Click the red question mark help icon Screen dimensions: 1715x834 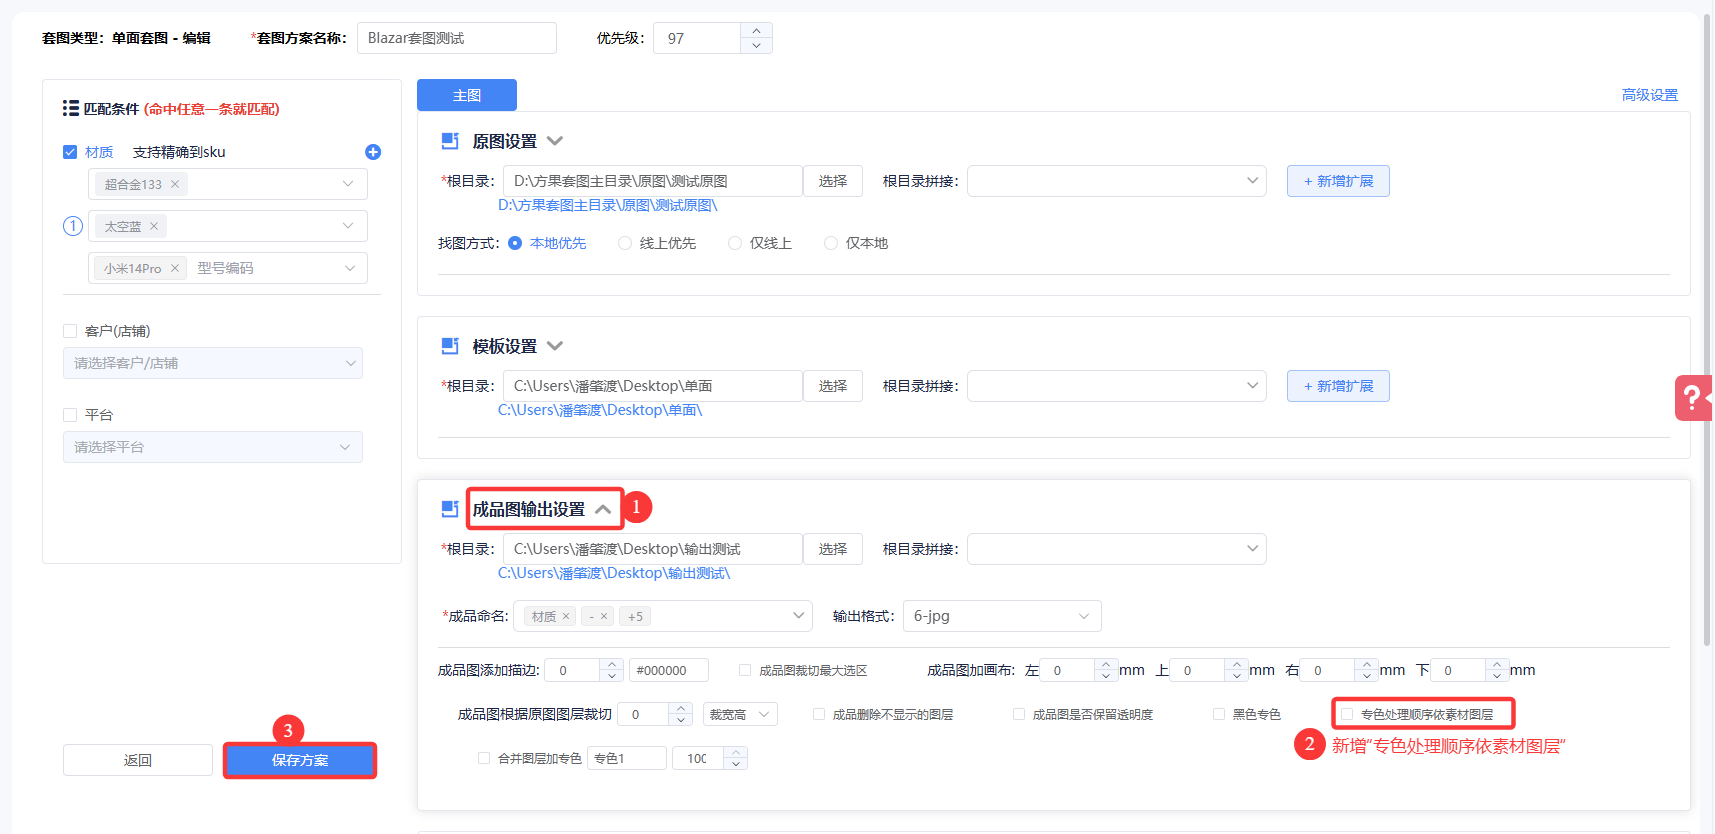tap(1692, 398)
